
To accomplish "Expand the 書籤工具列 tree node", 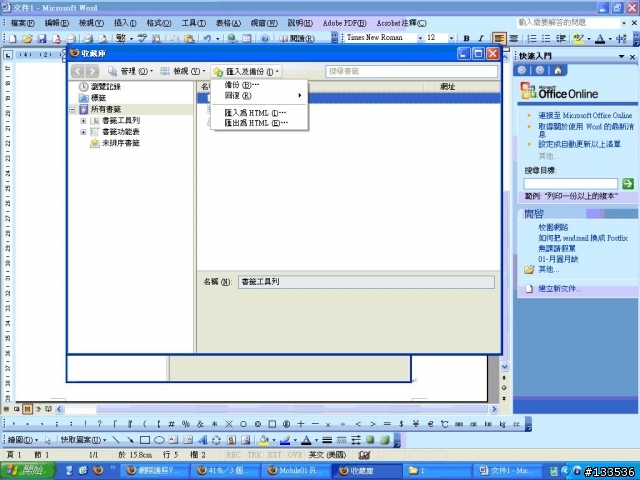I will point(83,121).
